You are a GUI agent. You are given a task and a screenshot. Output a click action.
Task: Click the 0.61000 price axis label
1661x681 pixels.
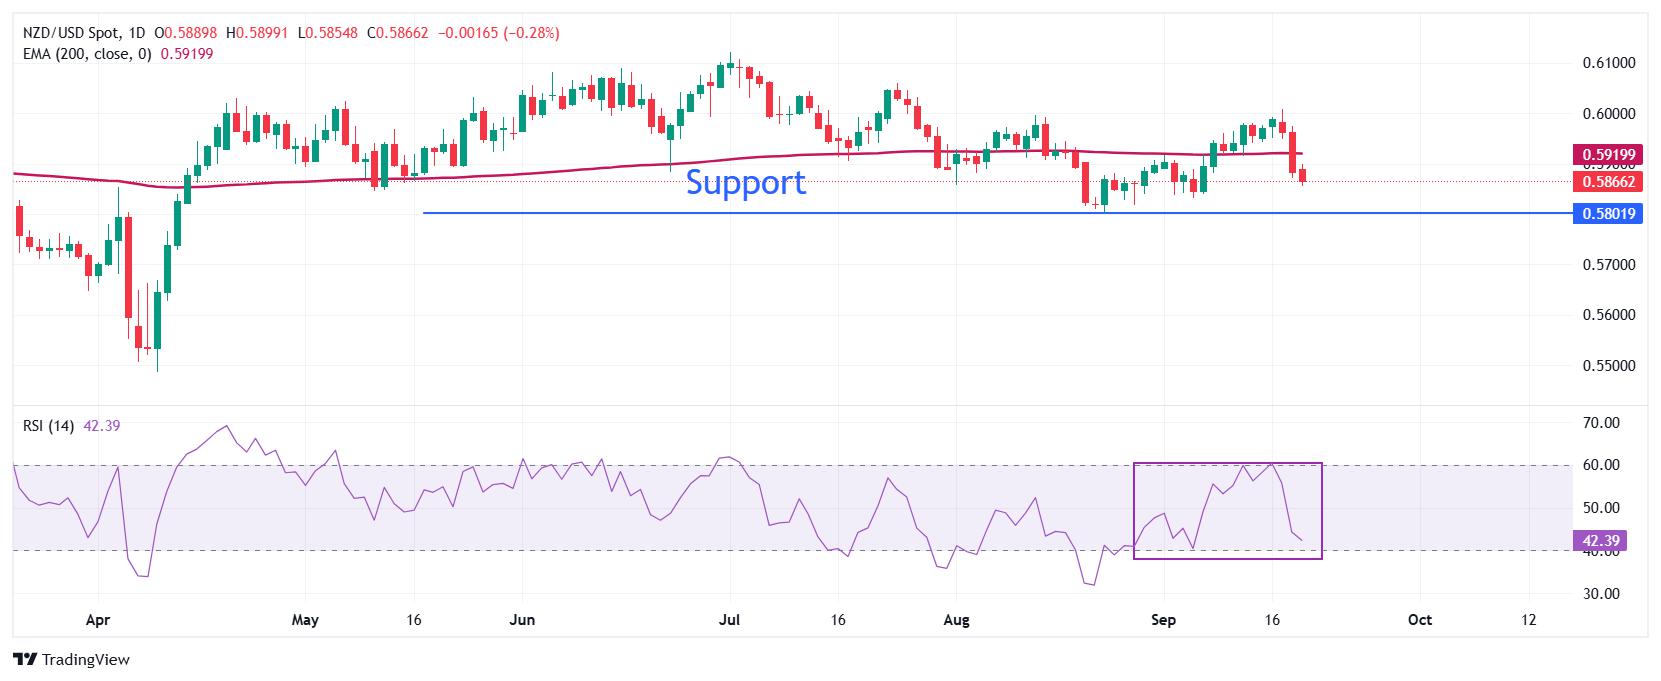(1608, 63)
